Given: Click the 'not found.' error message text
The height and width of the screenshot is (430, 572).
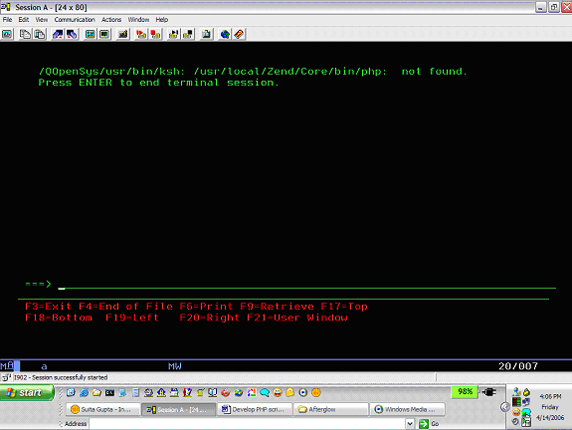Looking at the screenshot, I should pyautogui.click(x=434, y=71).
